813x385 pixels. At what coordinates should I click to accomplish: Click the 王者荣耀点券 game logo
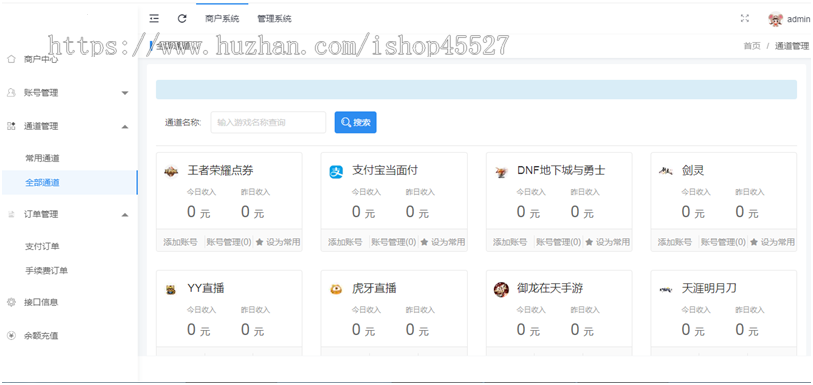171,172
